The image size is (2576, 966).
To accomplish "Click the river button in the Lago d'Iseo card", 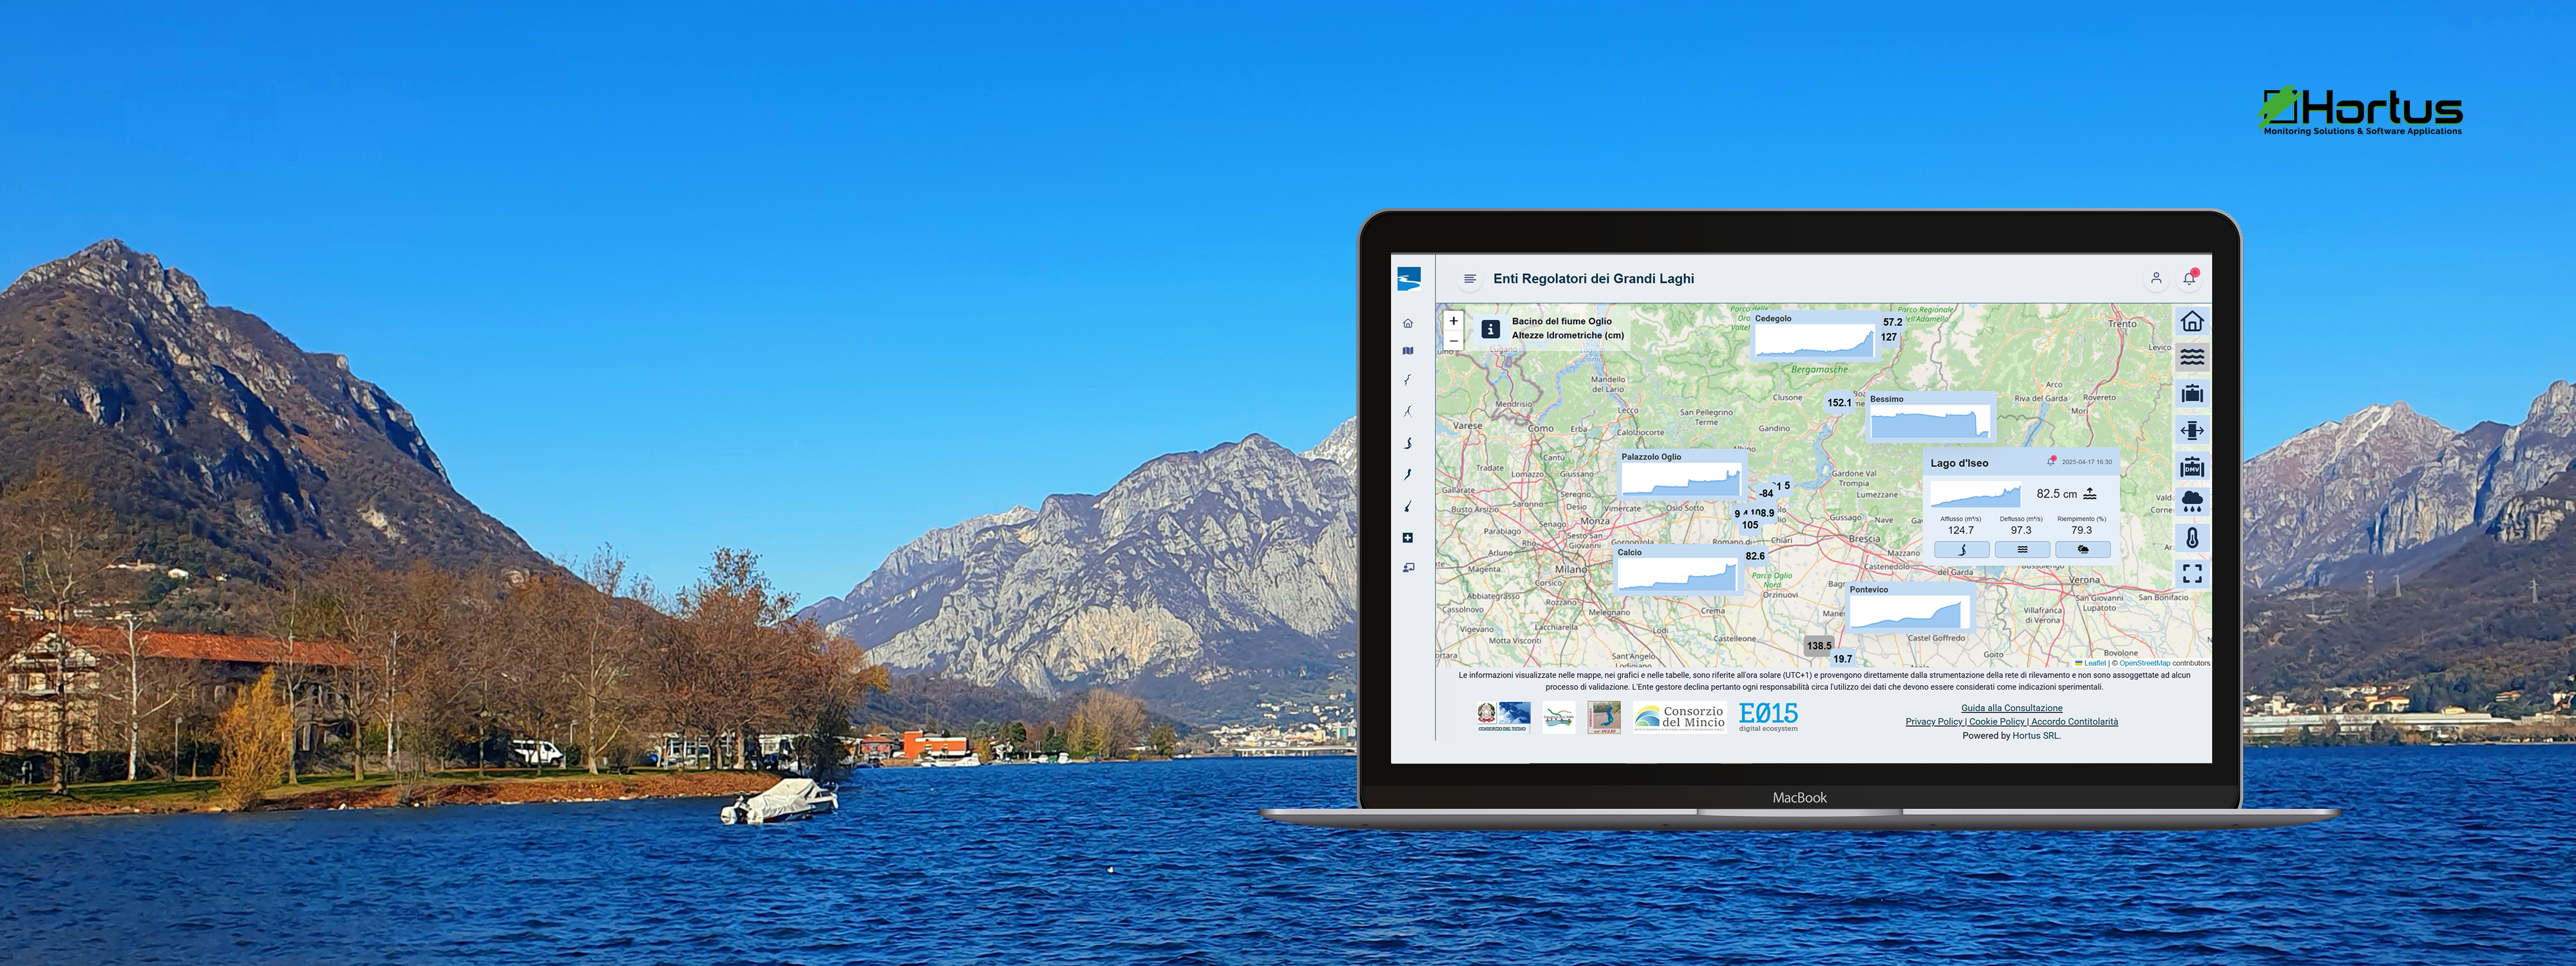I will (1961, 549).
